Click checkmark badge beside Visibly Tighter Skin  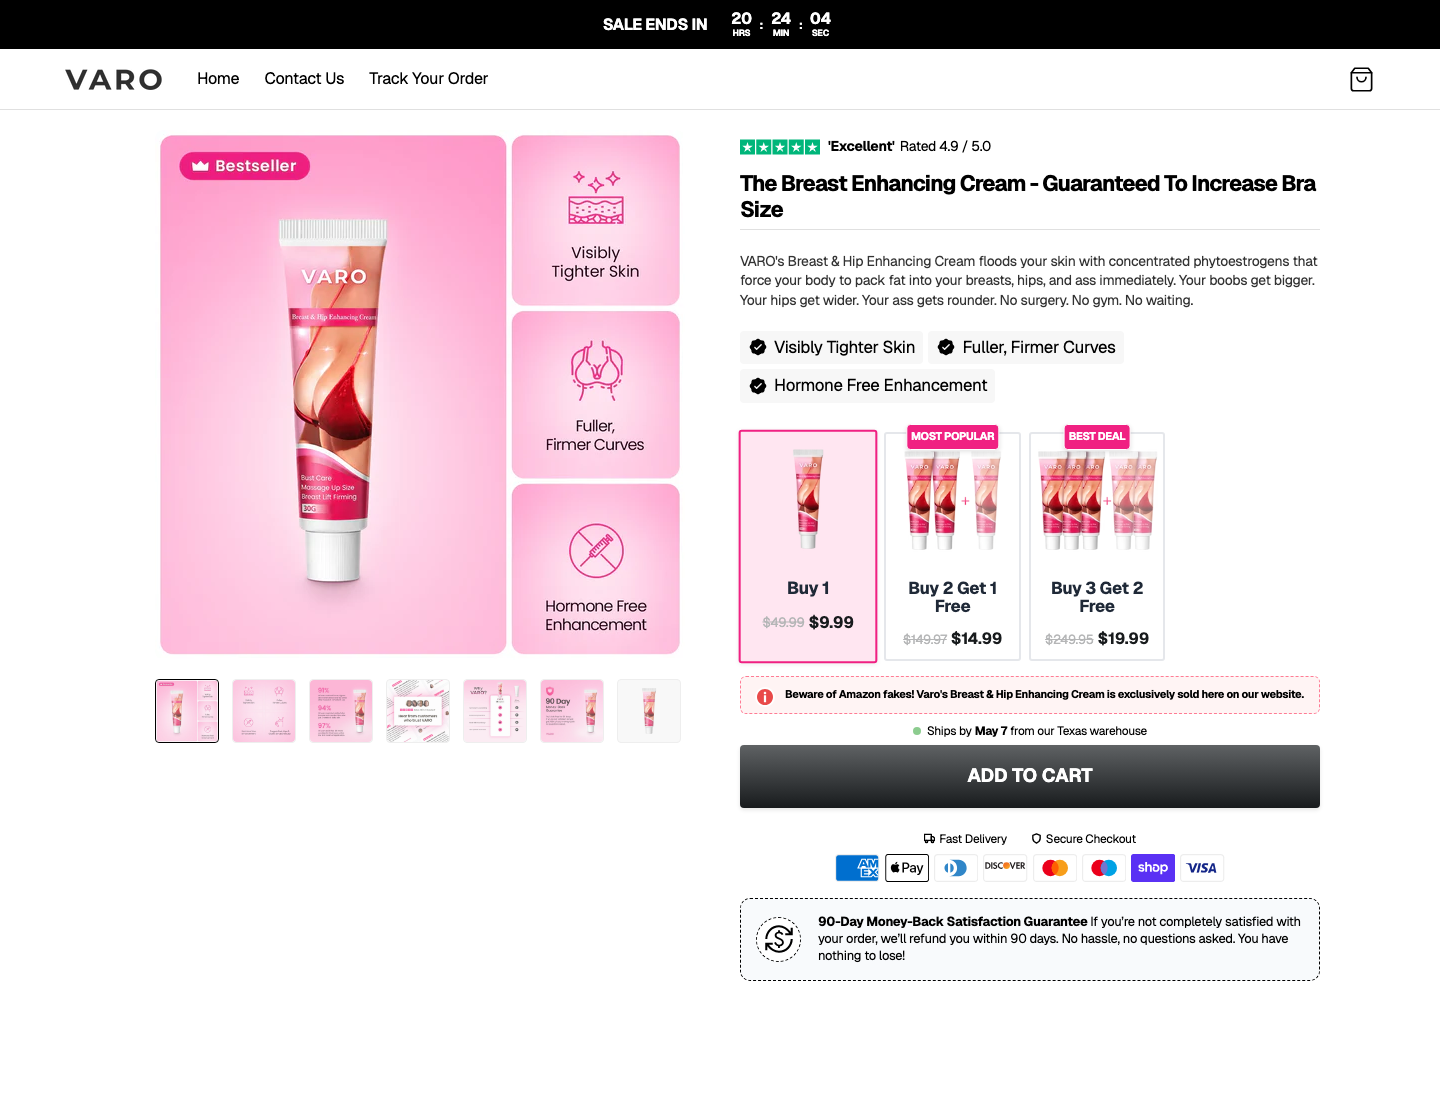758,347
